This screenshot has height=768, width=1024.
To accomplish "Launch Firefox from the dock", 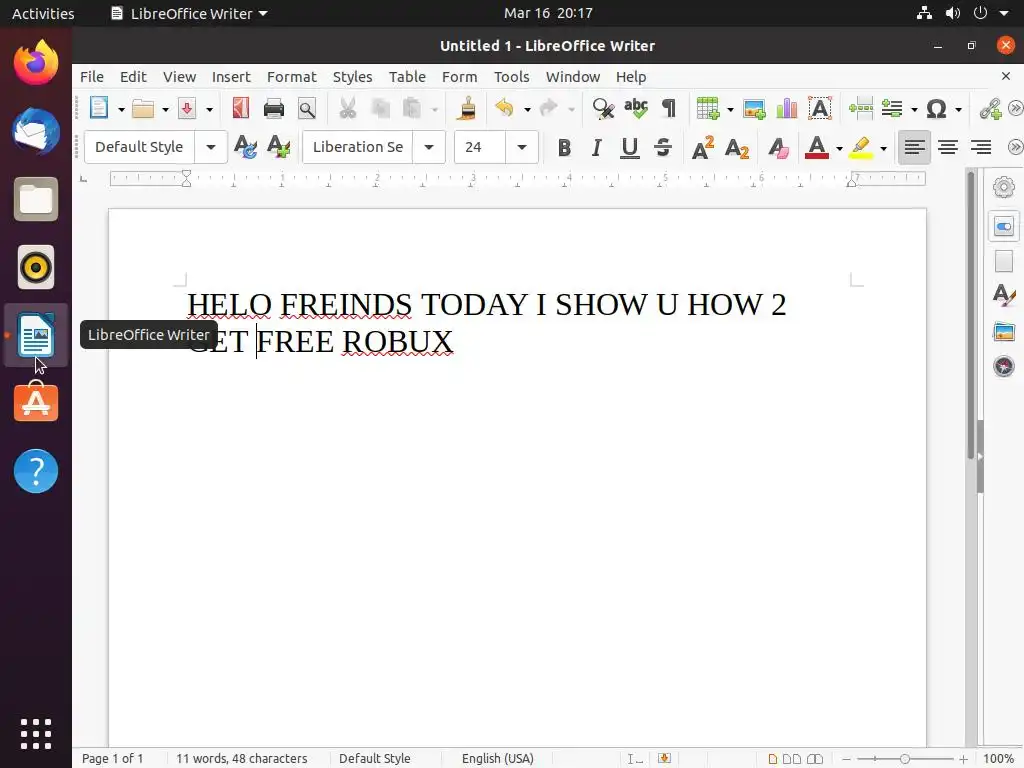I will pyautogui.click(x=36, y=63).
